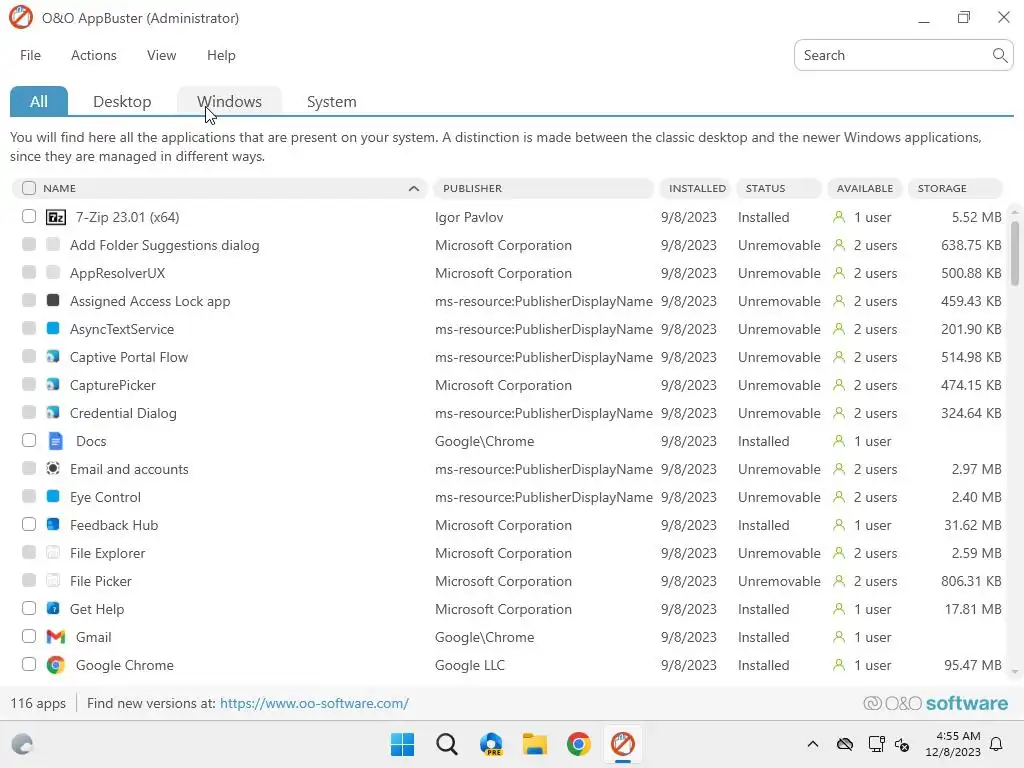Image resolution: width=1024 pixels, height=768 pixels.
Task: Switch to the Desktop tab
Action: point(122,101)
